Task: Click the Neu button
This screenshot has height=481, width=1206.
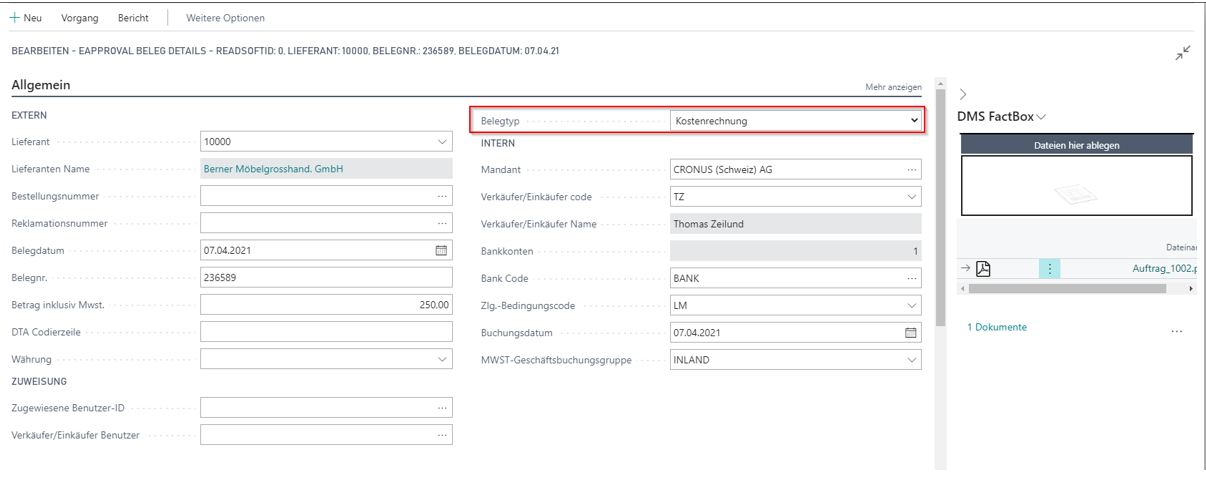Action: point(26,18)
